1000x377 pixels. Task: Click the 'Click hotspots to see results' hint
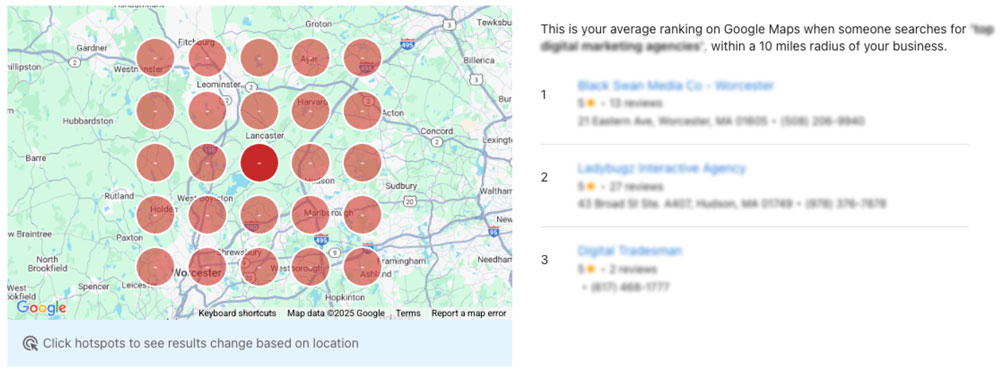tap(200, 343)
